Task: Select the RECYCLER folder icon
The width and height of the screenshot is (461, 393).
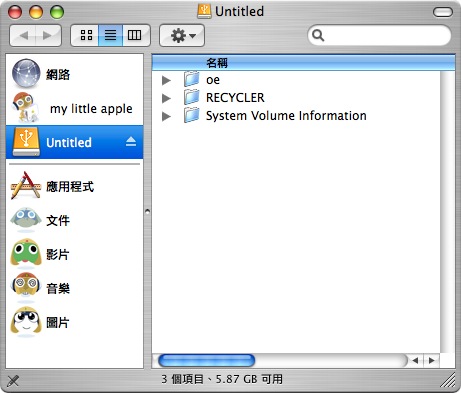Action: (x=192, y=97)
